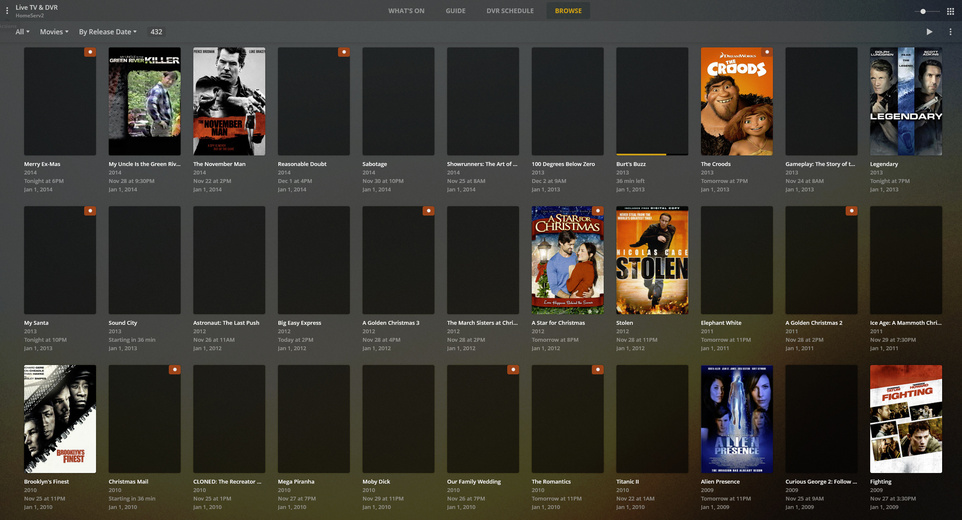
Task: Click 'Tonight at 6PM' under Merry Ex-Mas
Action: coord(44,181)
